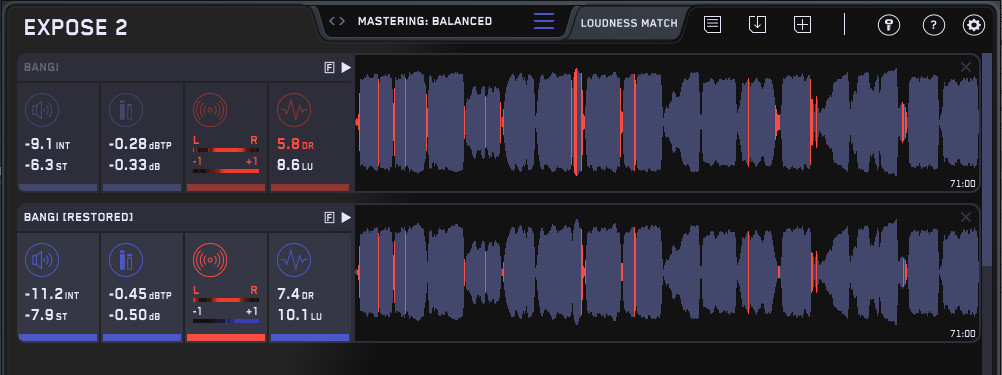Click the -0.28 dBTP true peak value
The width and height of the screenshot is (1002, 375).
140,144
